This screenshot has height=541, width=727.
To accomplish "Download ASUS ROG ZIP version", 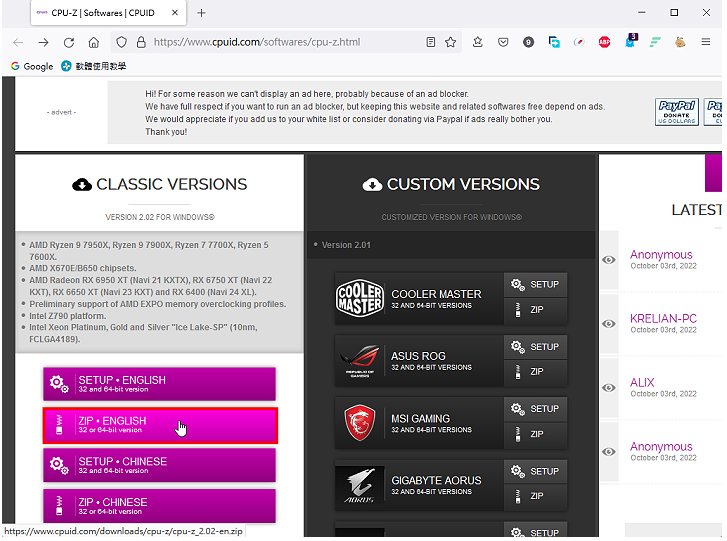I will coord(535,372).
